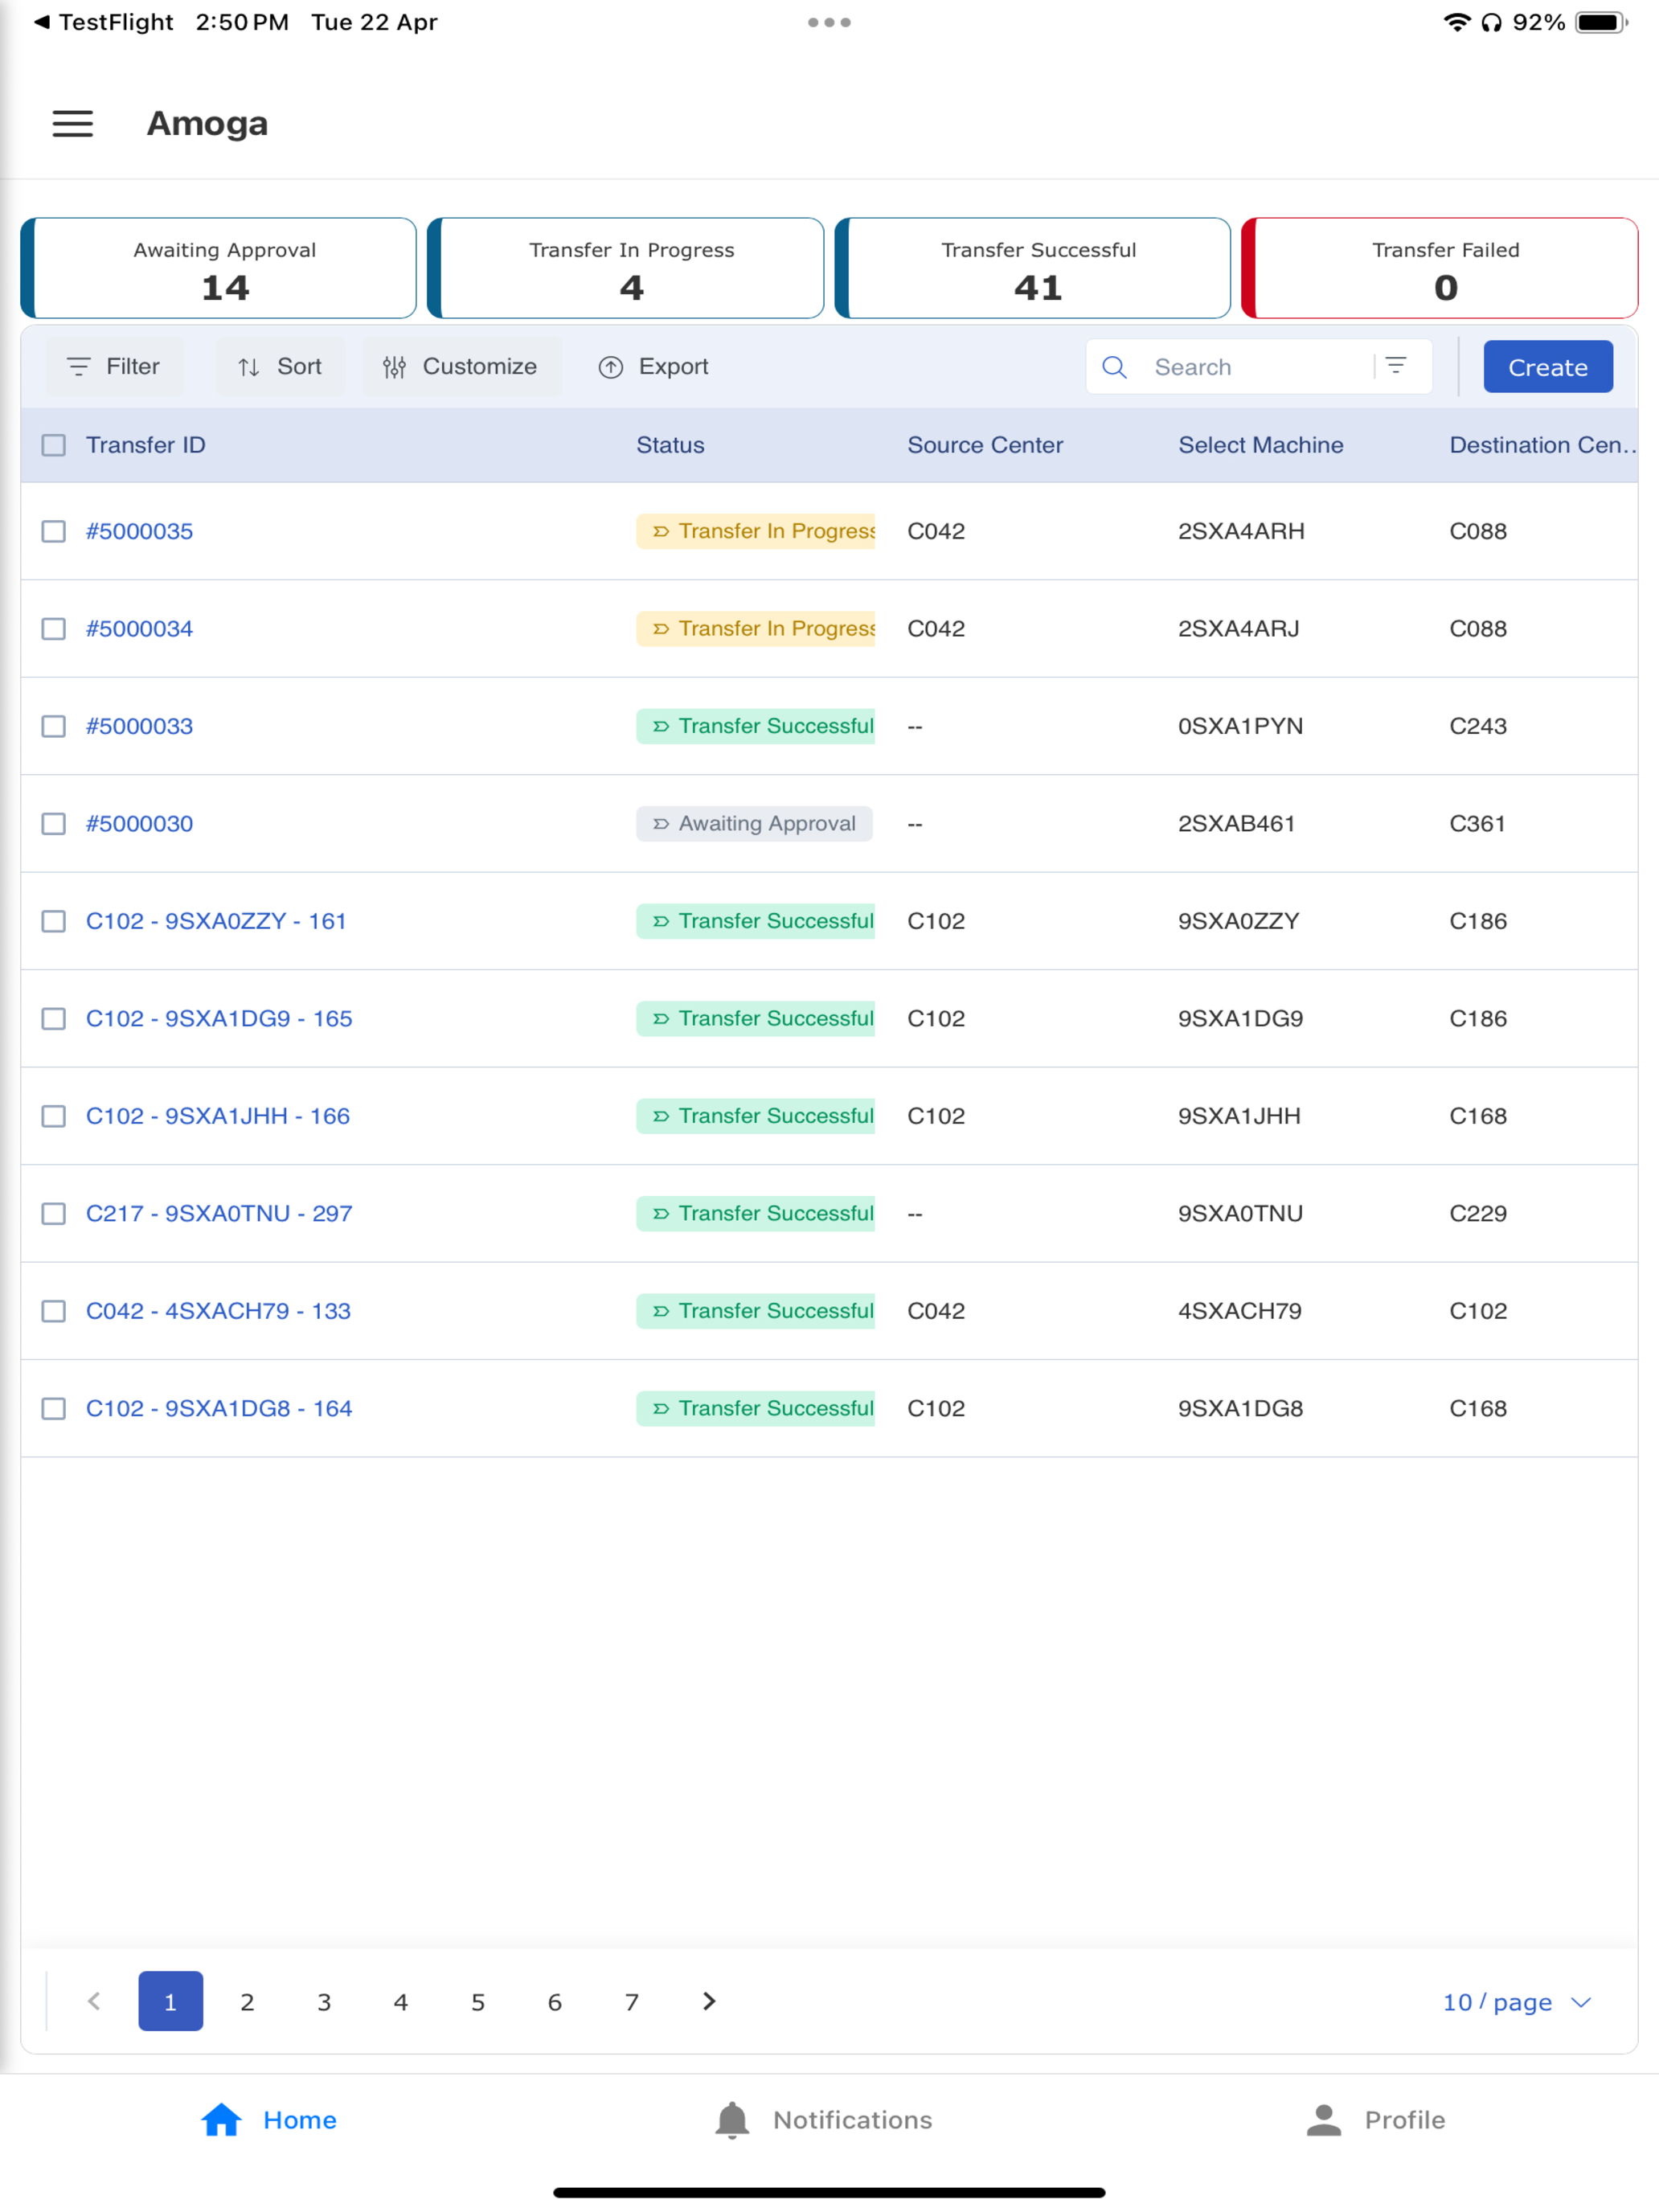Tap the Notifications bell icon
This screenshot has height=2212, width=1659.
732,2120
